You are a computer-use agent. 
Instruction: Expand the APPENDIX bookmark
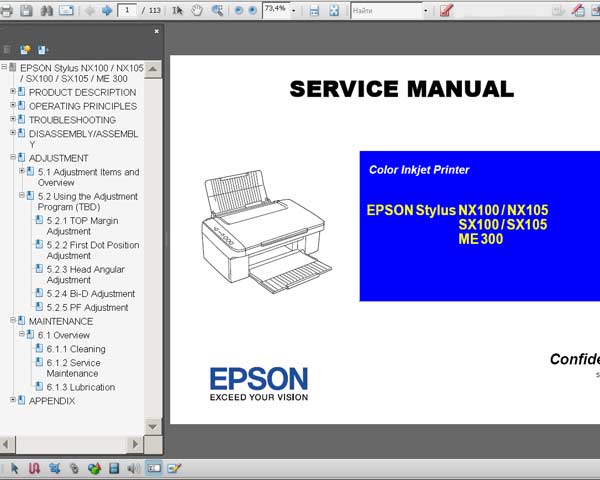[x=13, y=400]
